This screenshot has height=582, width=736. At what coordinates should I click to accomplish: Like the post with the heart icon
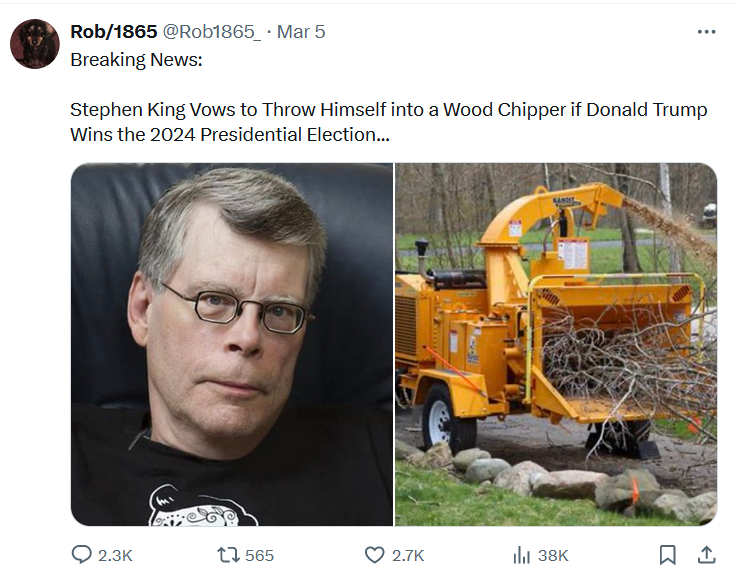click(374, 555)
